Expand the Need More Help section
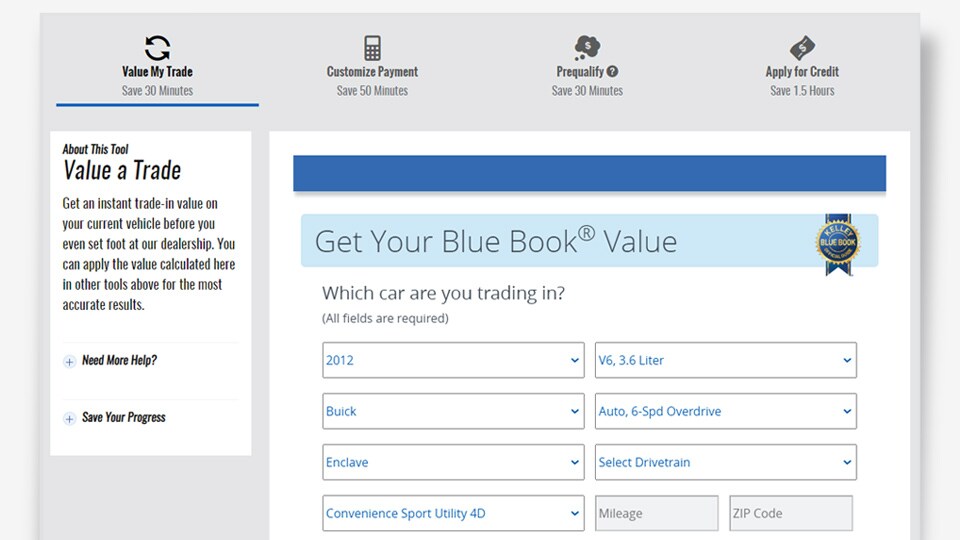 click(x=119, y=361)
